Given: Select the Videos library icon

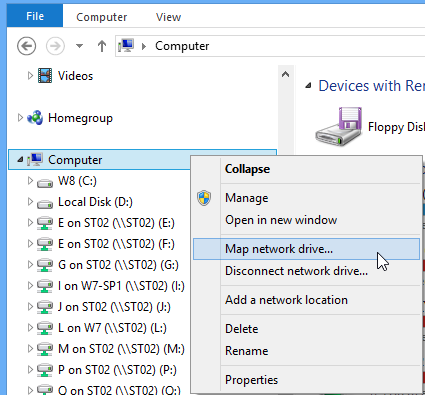Looking at the screenshot, I should 45,76.
